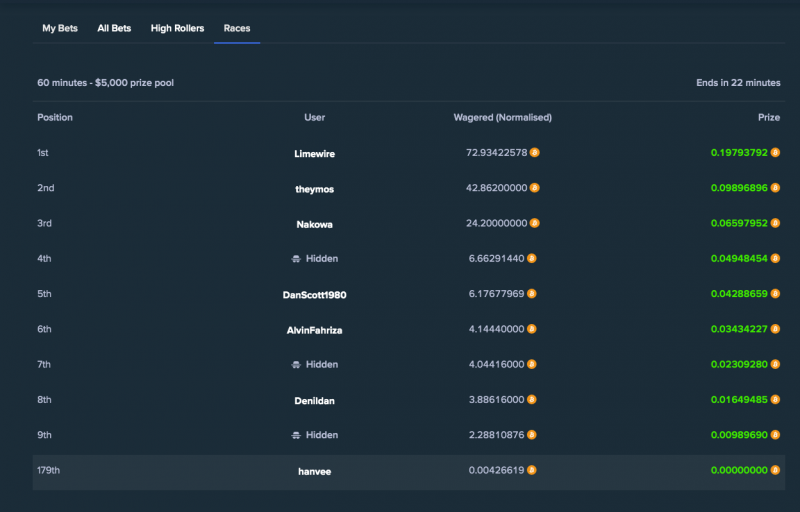Click bitcoin icon beside 24.20000000 wagered
The width and height of the screenshot is (800, 512).
tap(535, 223)
